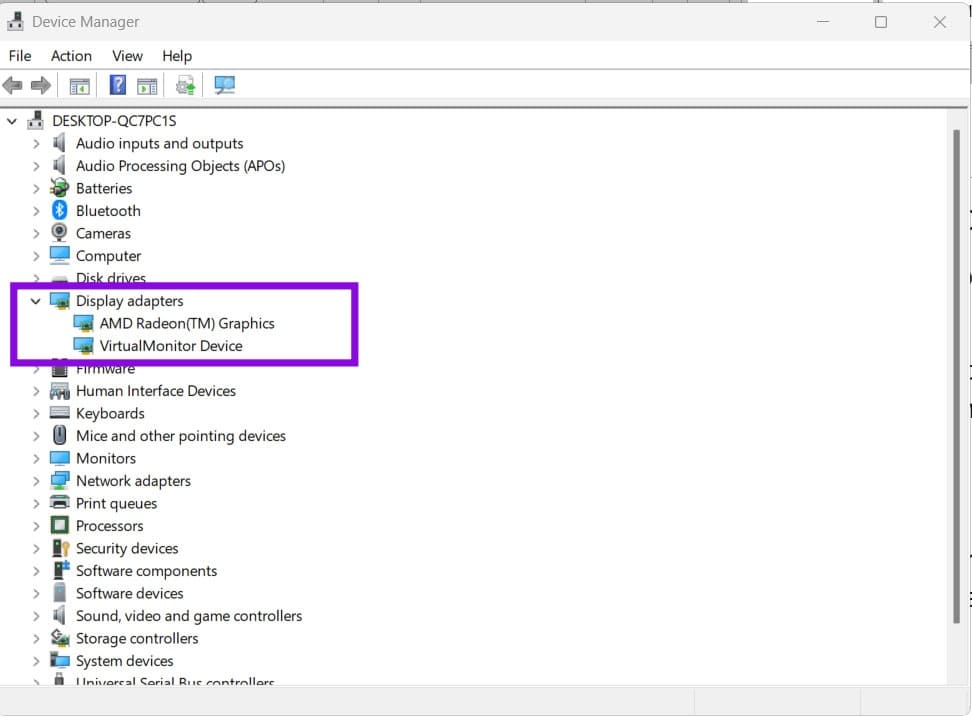Viewport: 972px width, 717px height.
Task: Select the Software devices row
Action: [x=130, y=593]
